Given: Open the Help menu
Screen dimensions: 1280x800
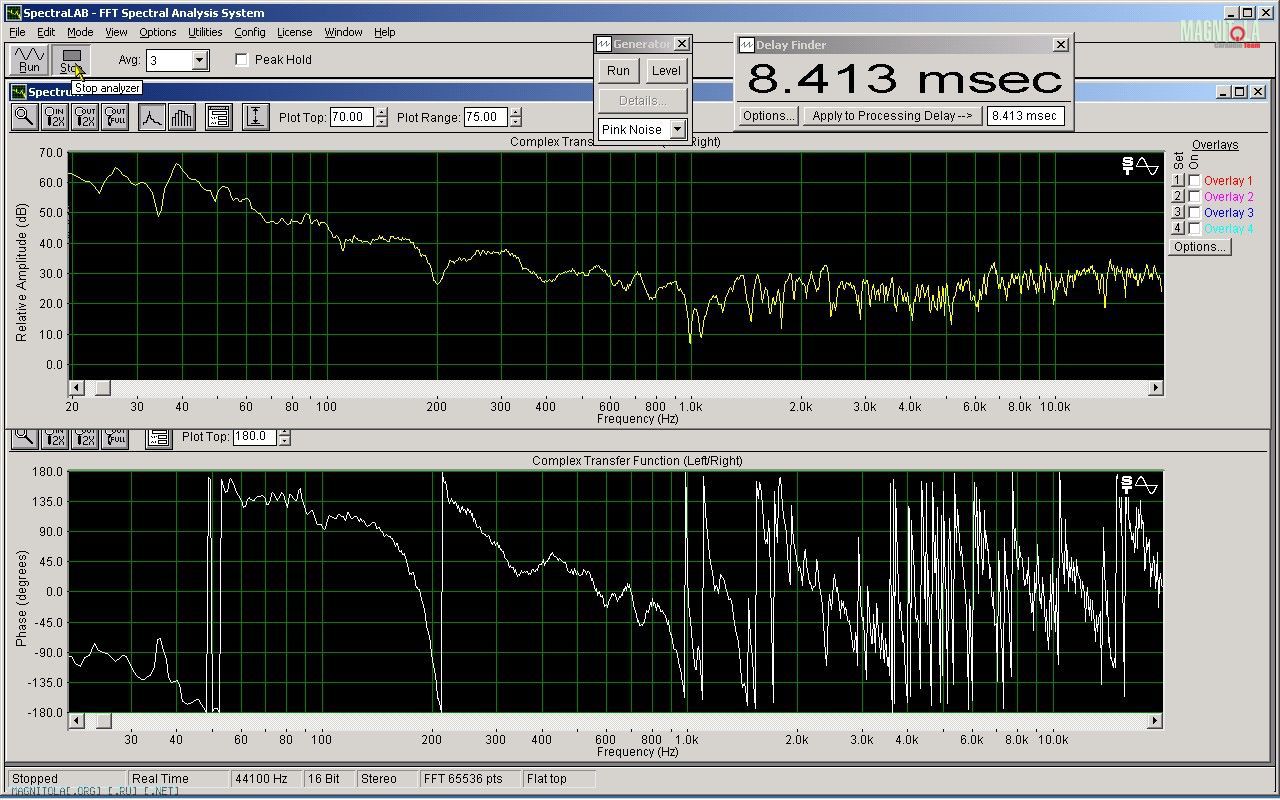Looking at the screenshot, I should [x=385, y=32].
